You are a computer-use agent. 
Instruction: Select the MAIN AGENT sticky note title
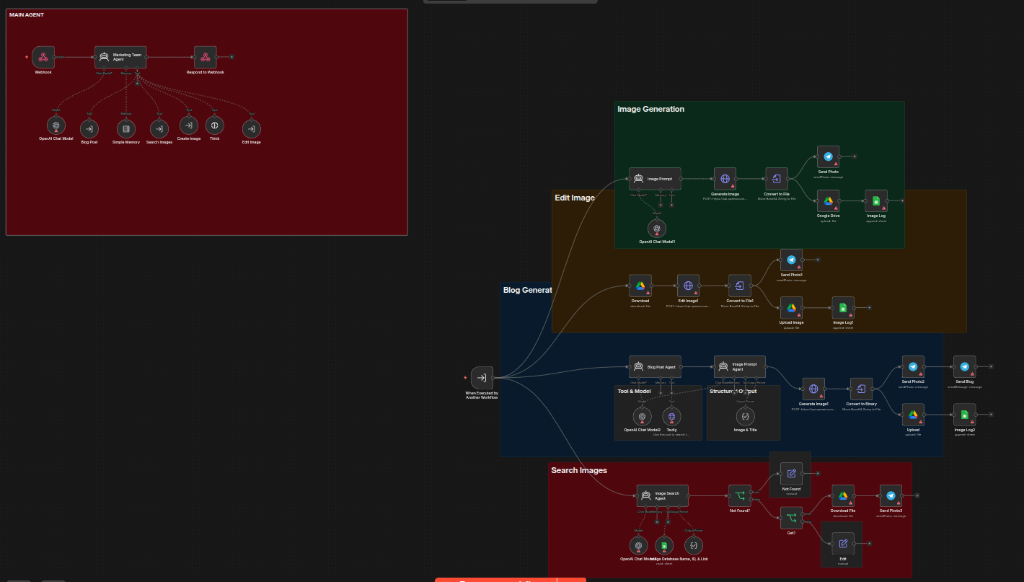[x=27, y=14]
